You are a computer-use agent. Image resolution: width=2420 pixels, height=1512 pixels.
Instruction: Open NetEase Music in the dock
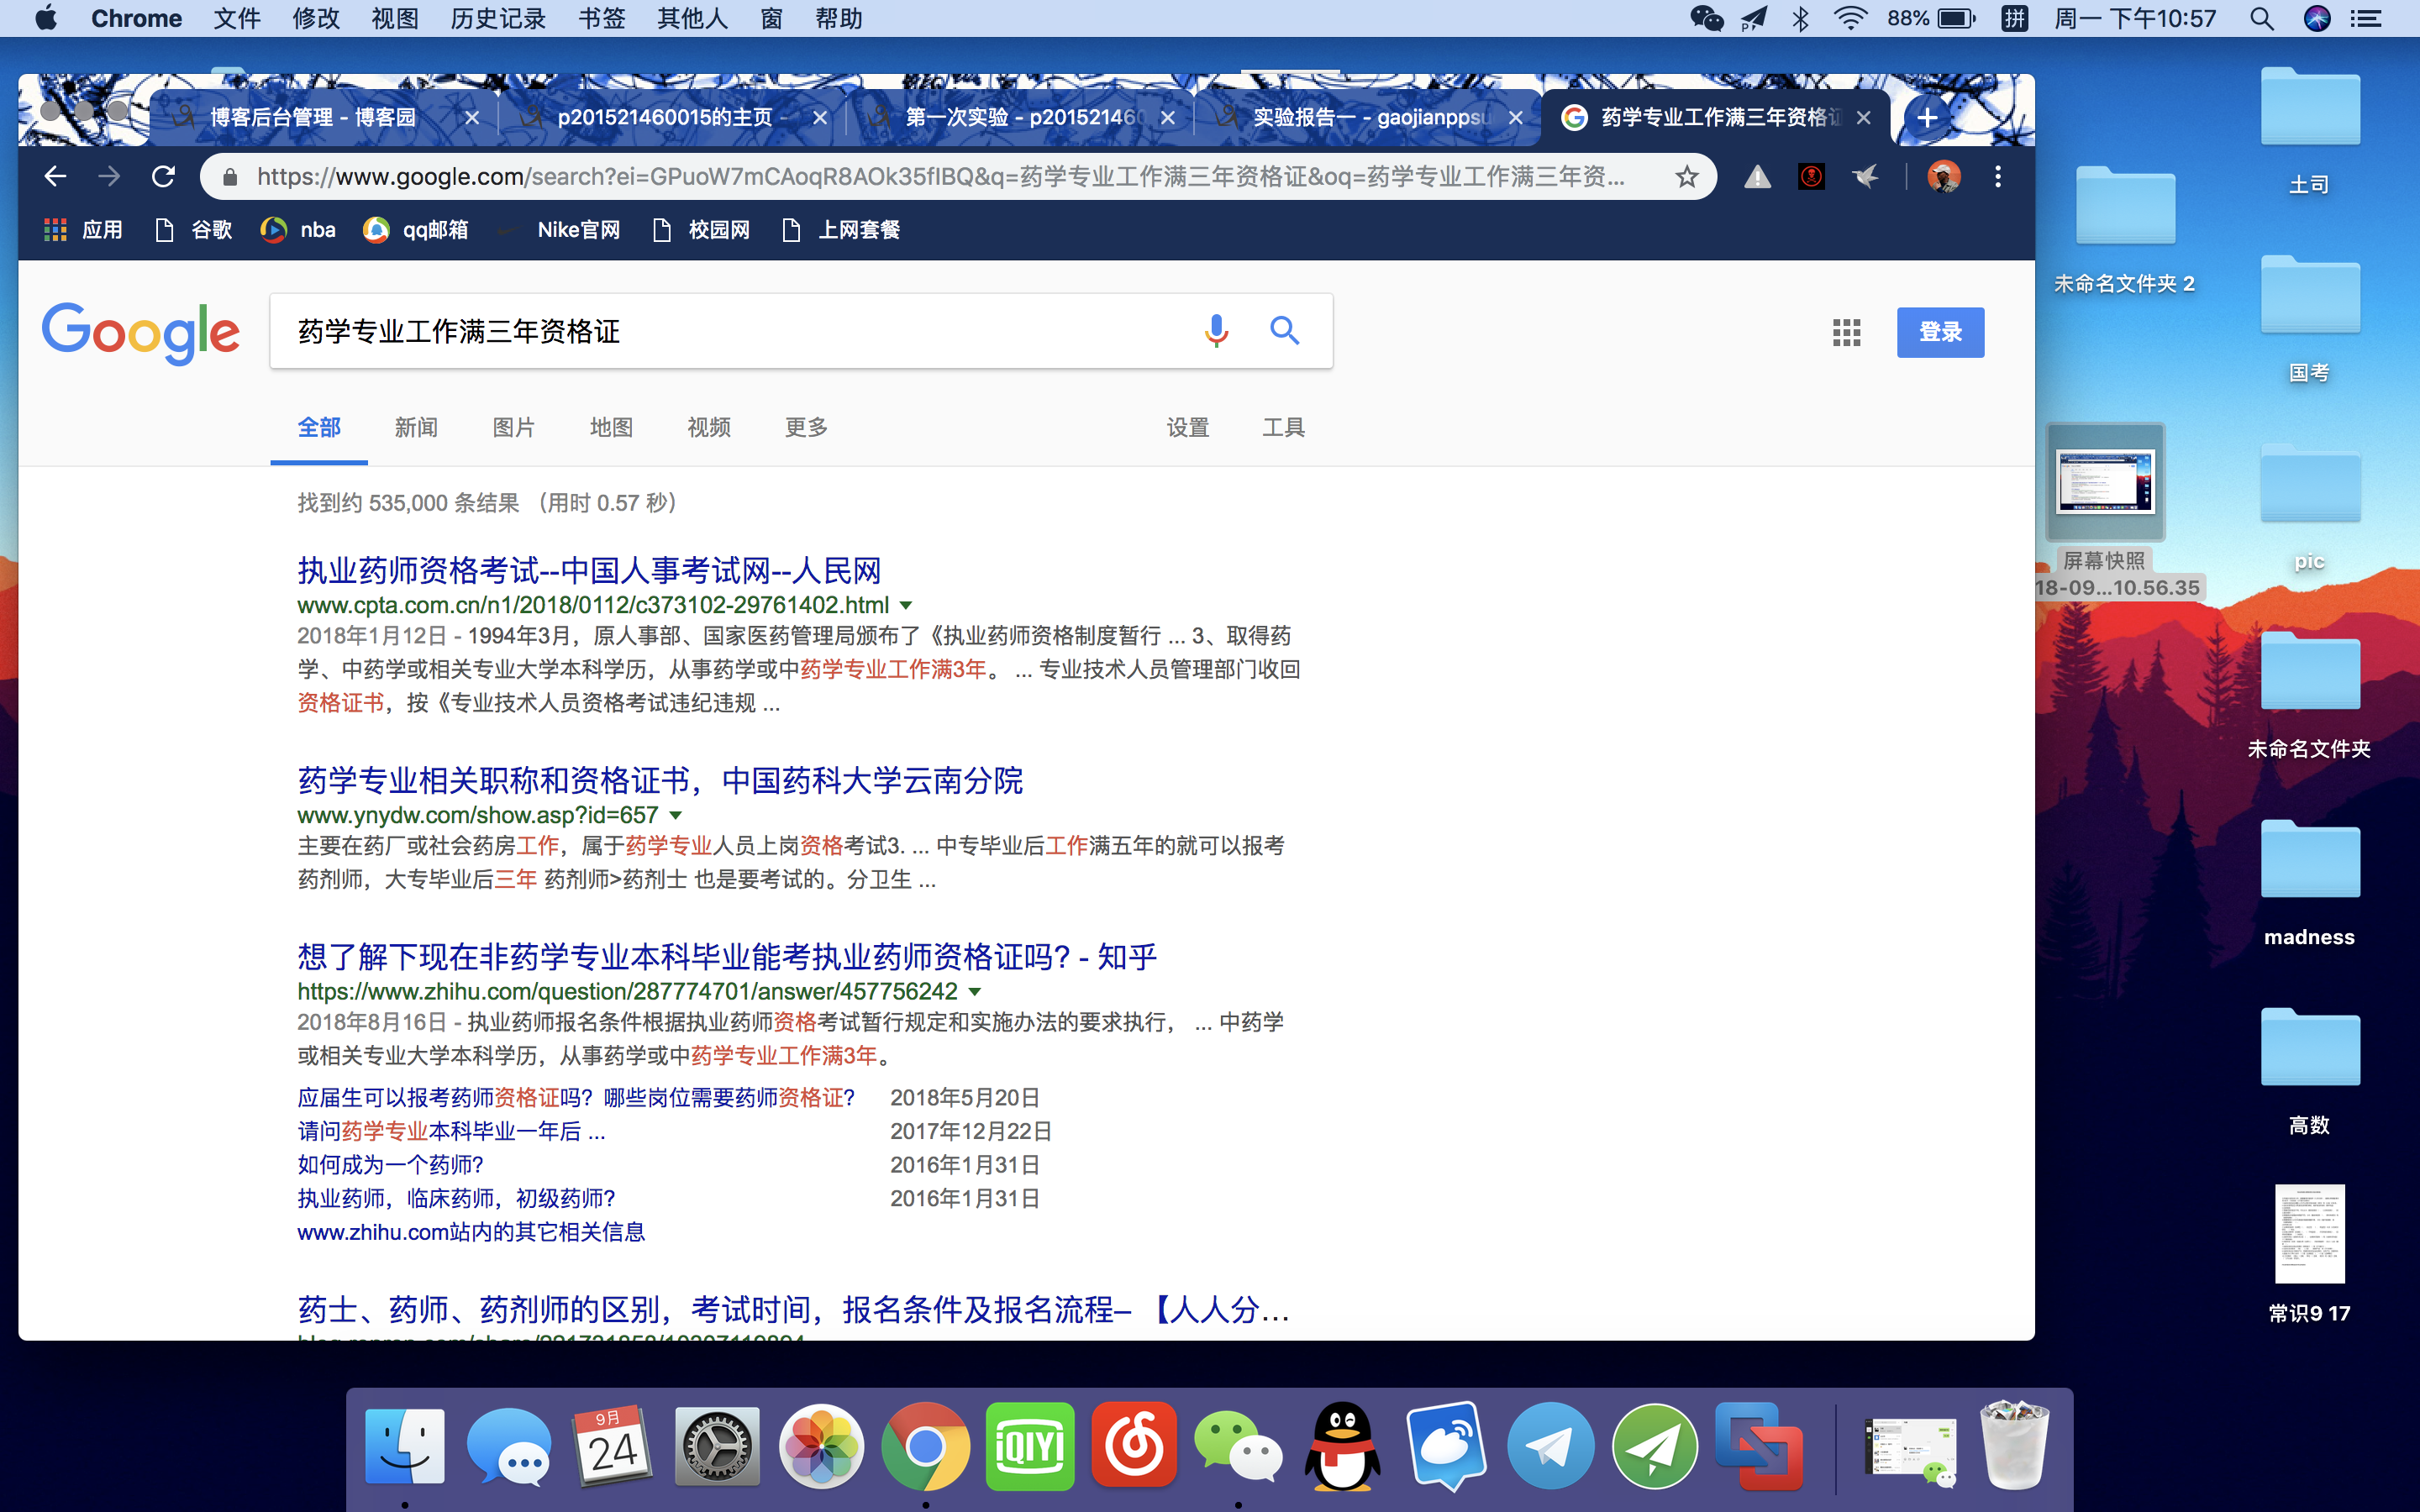click(x=1134, y=1446)
